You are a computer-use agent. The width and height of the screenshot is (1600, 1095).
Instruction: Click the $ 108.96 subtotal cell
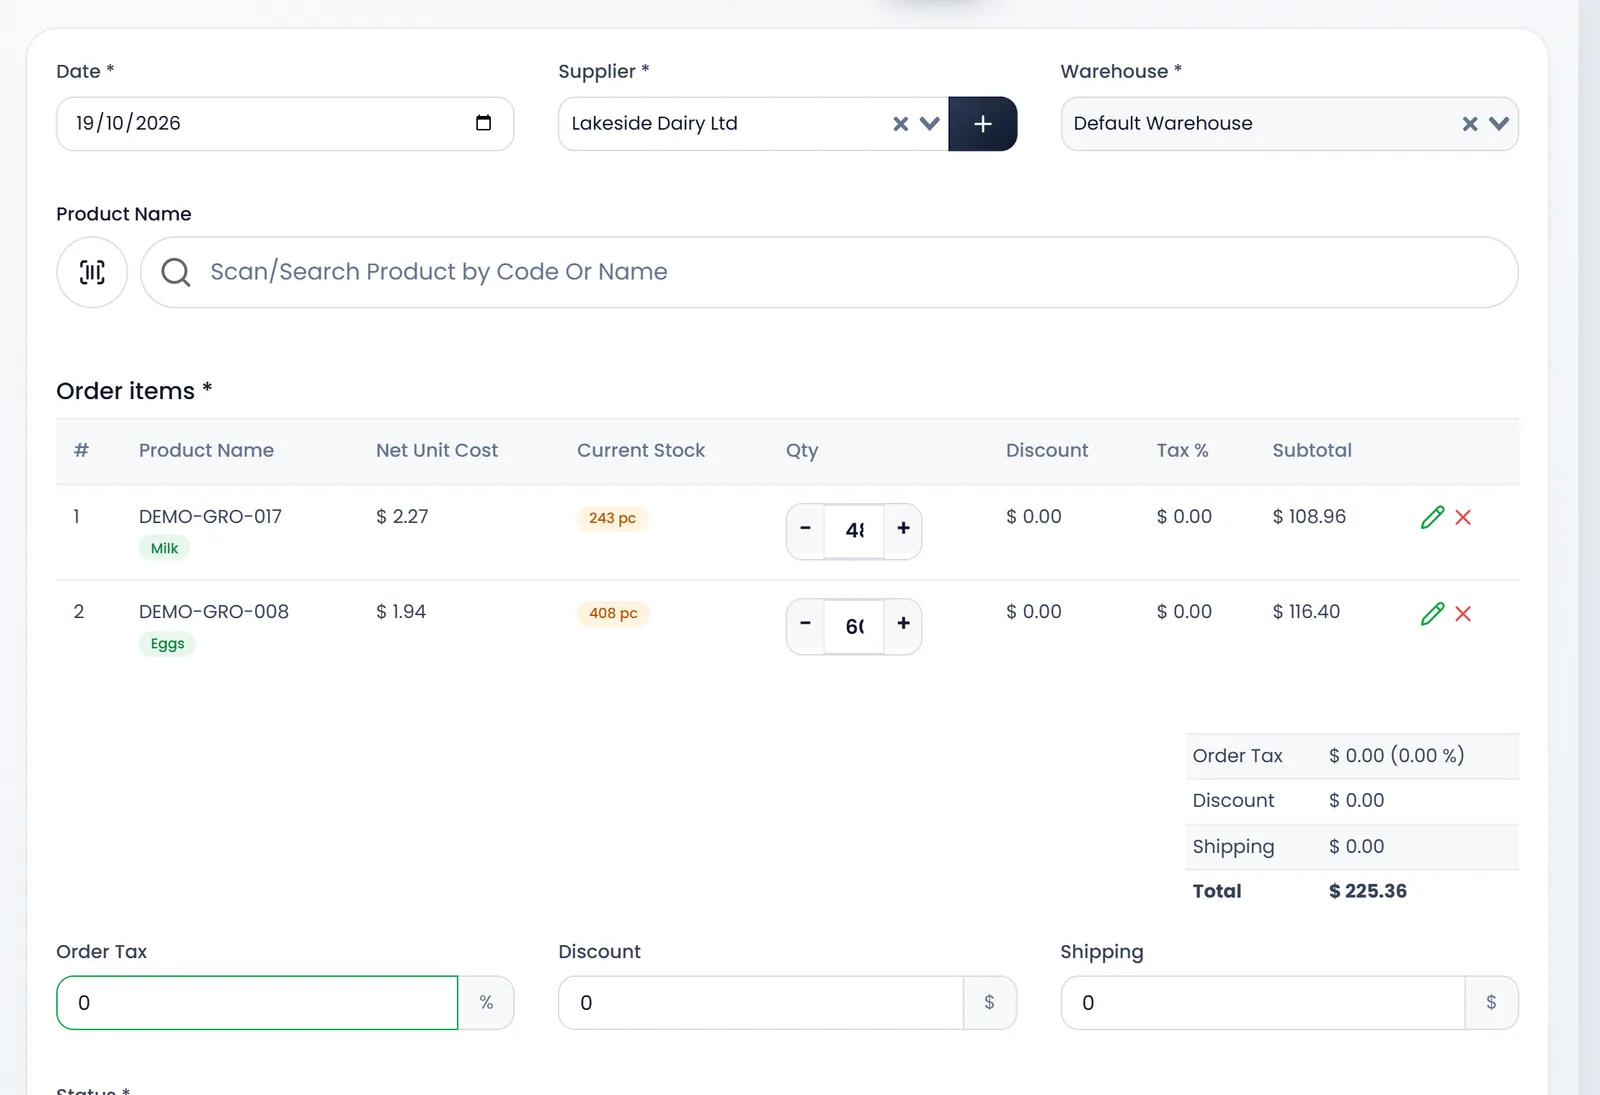(x=1309, y=517)
